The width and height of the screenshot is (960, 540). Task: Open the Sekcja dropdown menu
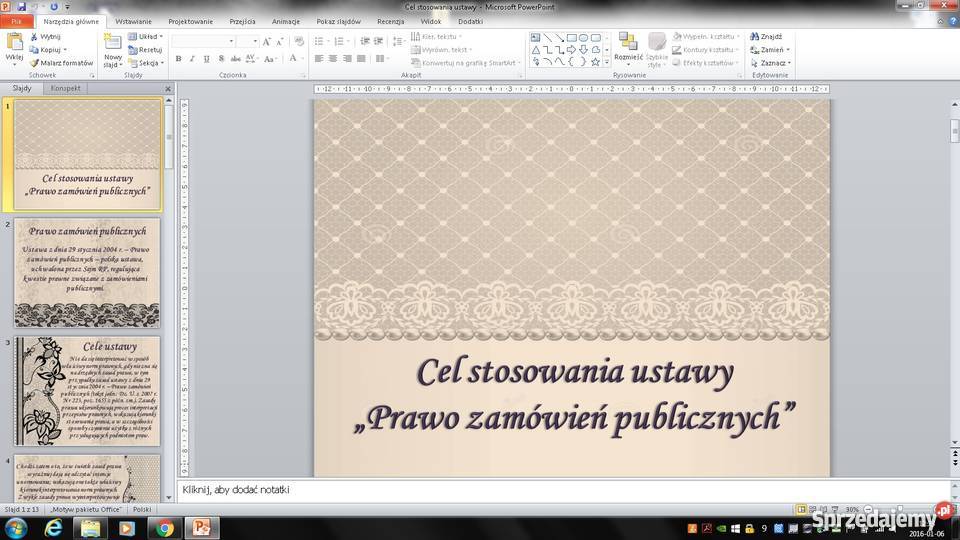coord(146,62)
